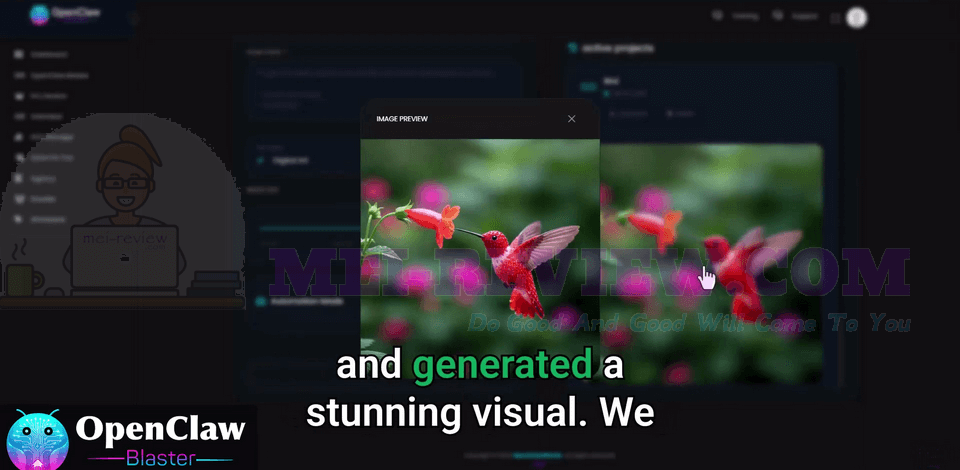This screenshot has width=960, height=470.
Task: Open the user avatar menu
Action: click(x=857, y=18)
